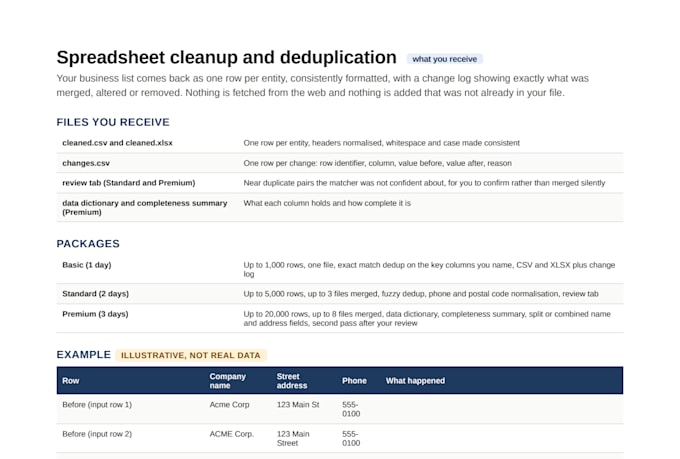Image resolution: width=680 pixels, height=459 pixels.
Task: Click the 'Up to 5,000 rows' Standard description
Action: coord(421,294)
